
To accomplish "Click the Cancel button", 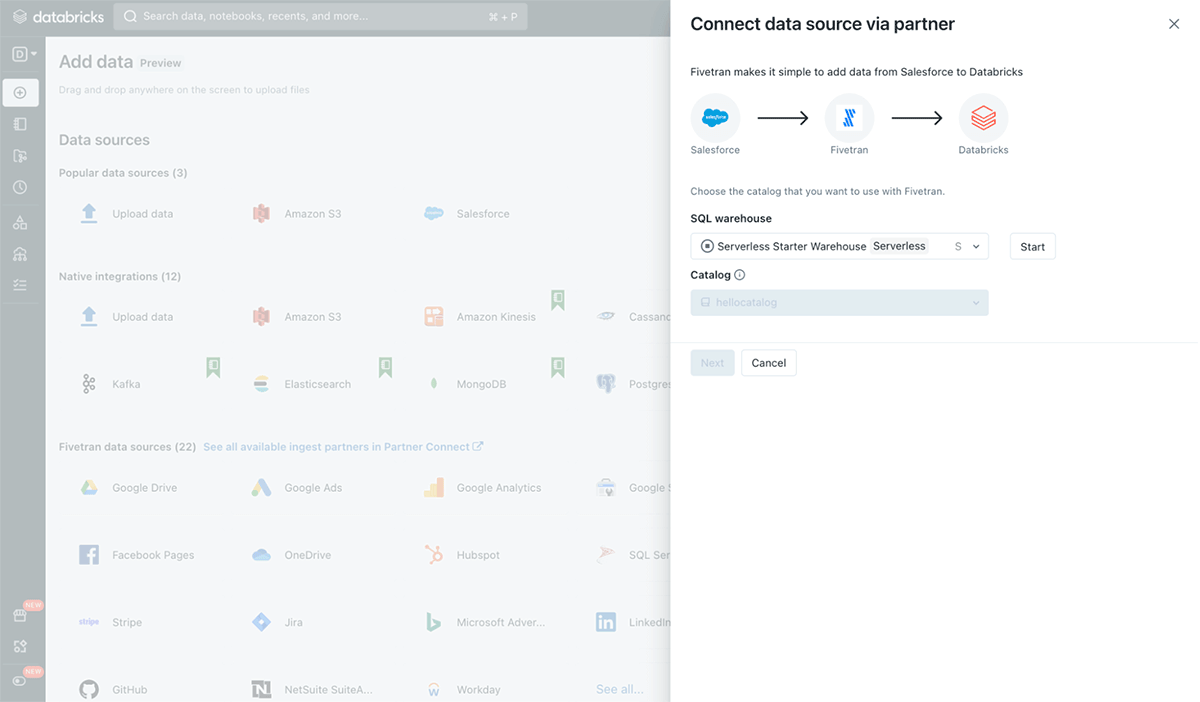I will [x=768, y=363].
